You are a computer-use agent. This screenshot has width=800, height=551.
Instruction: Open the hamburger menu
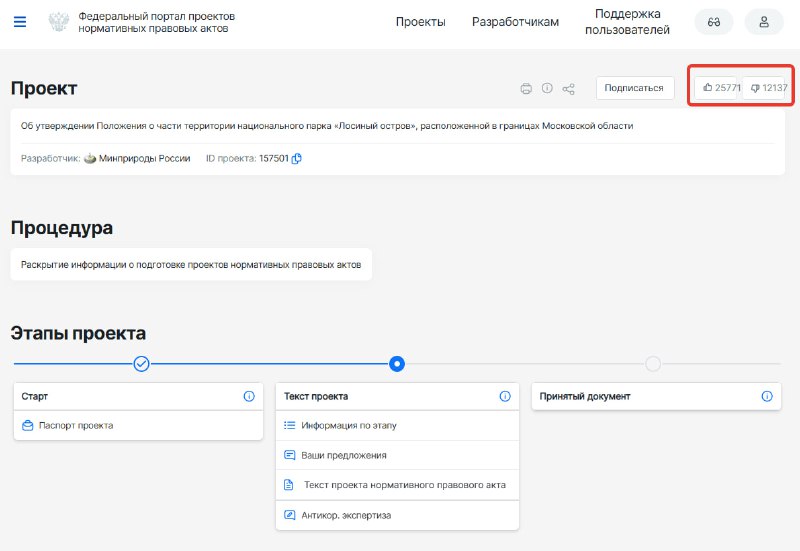[19, 22]
